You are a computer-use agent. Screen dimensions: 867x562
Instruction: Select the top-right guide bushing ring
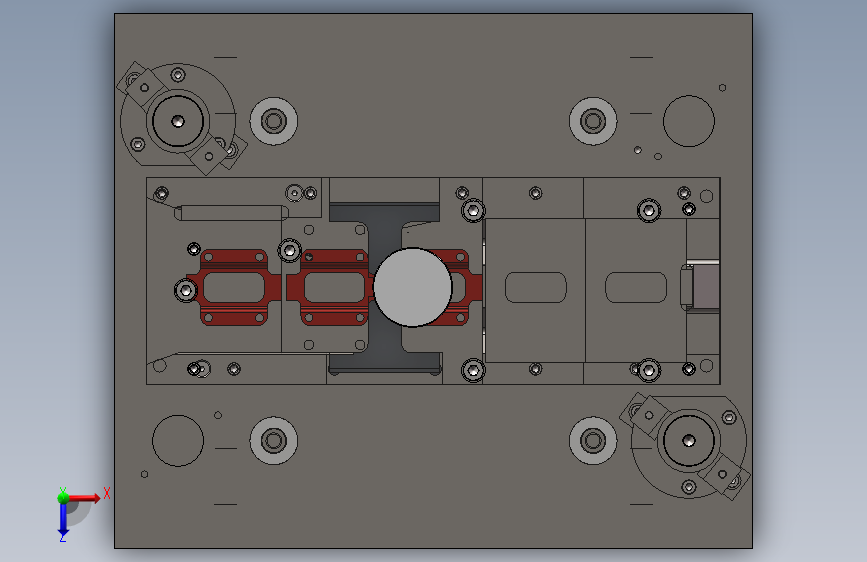click(x=593, y=121)
